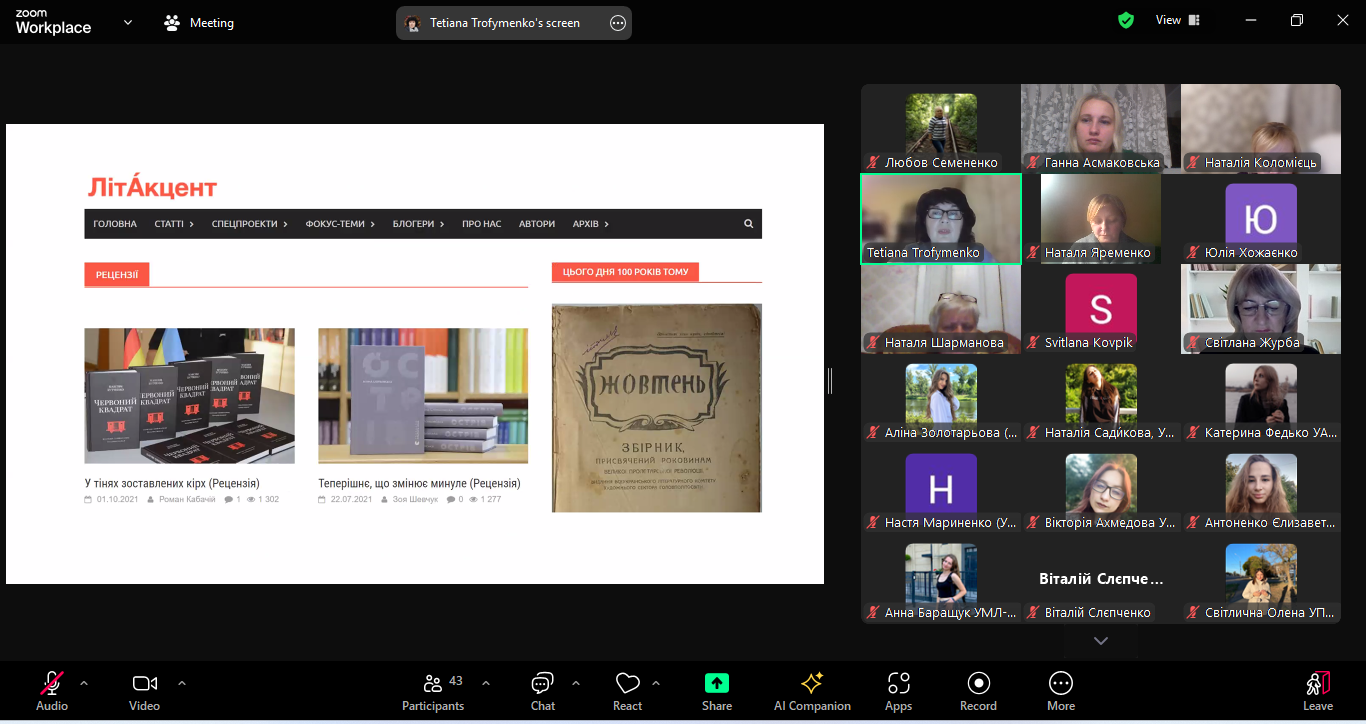
Task: Select Віталій Слєпченко's tile
Action: pos(1101,579)
